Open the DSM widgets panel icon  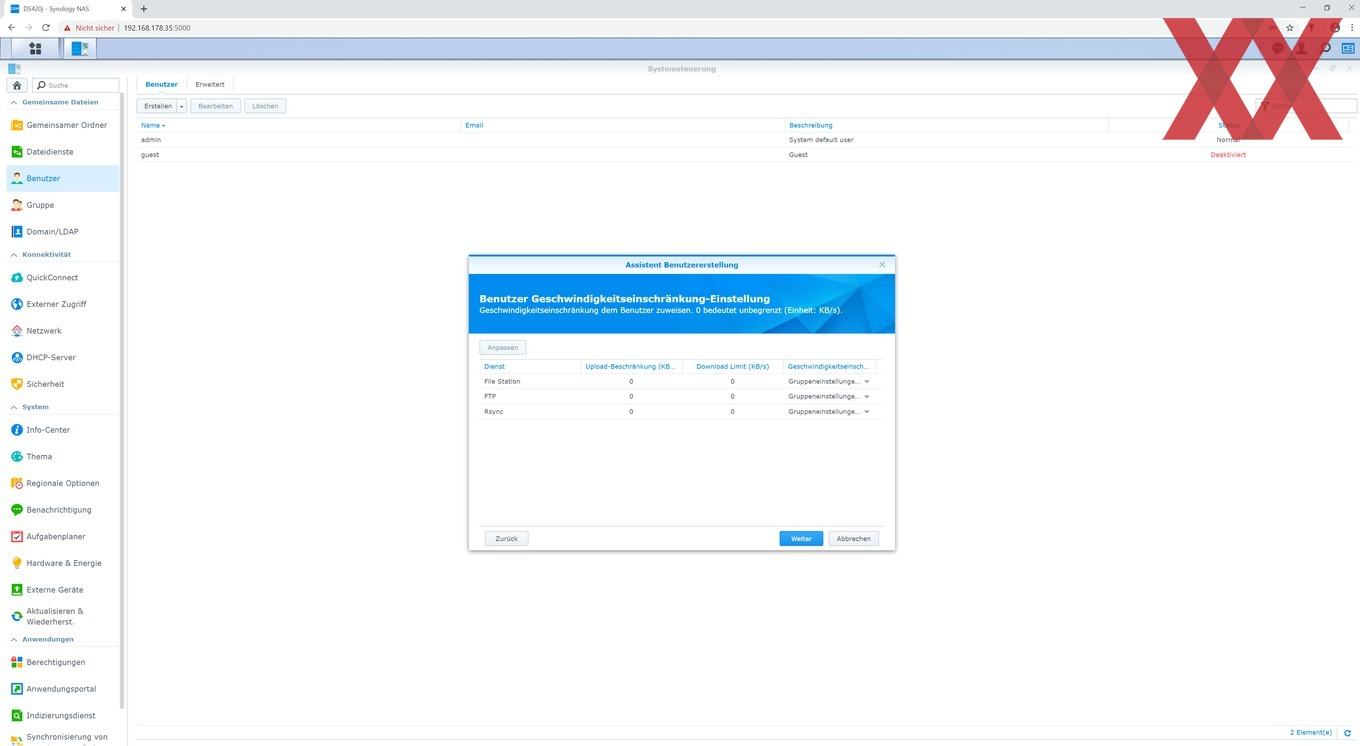1348,48
